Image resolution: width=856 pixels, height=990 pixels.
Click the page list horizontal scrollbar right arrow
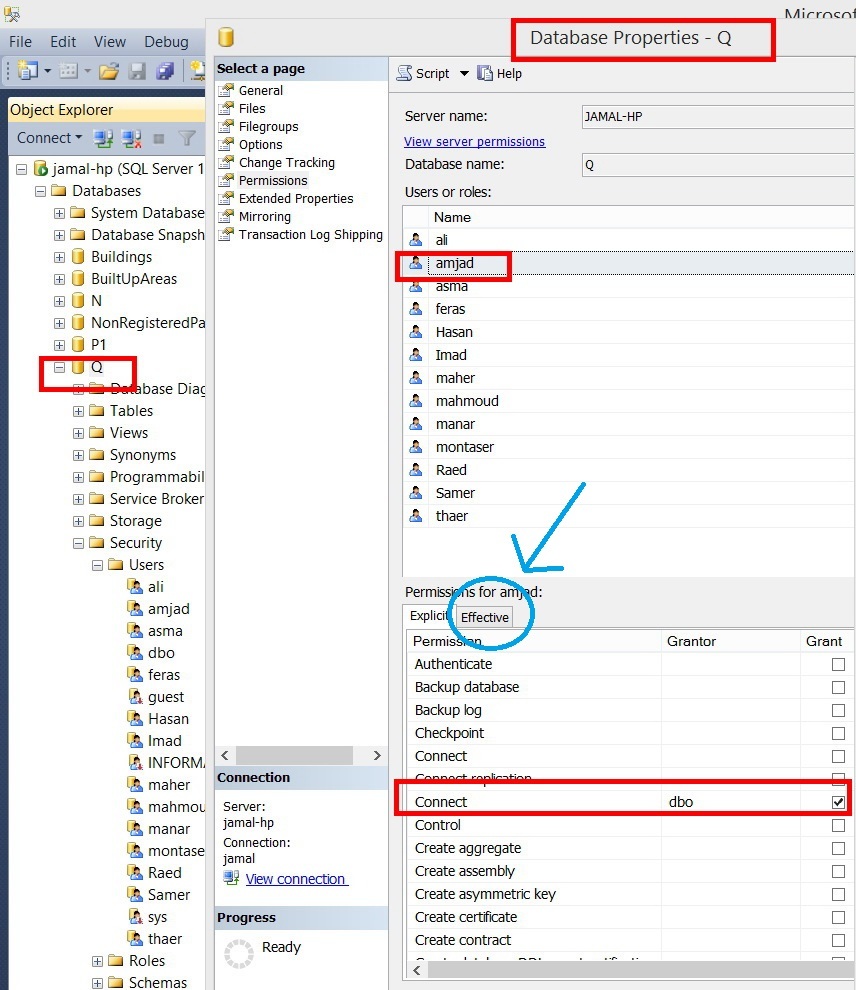377,755
